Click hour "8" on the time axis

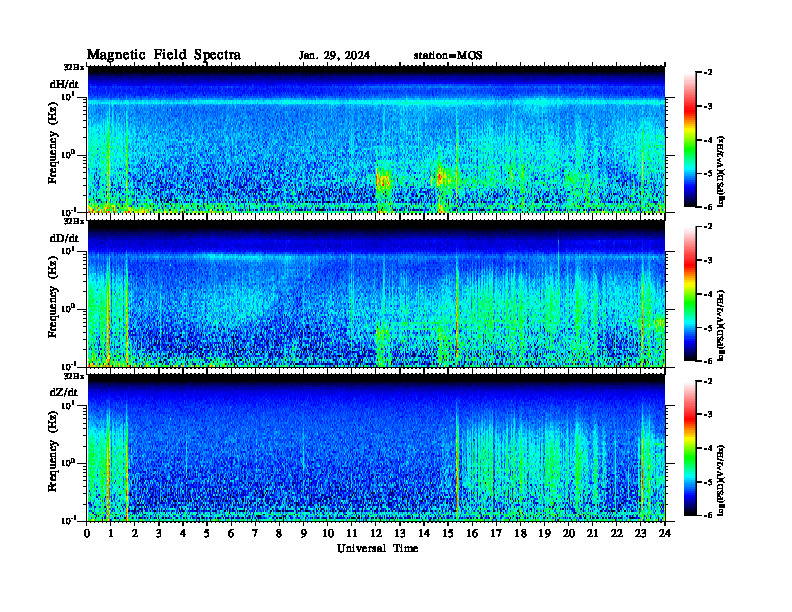coord(279,533)
